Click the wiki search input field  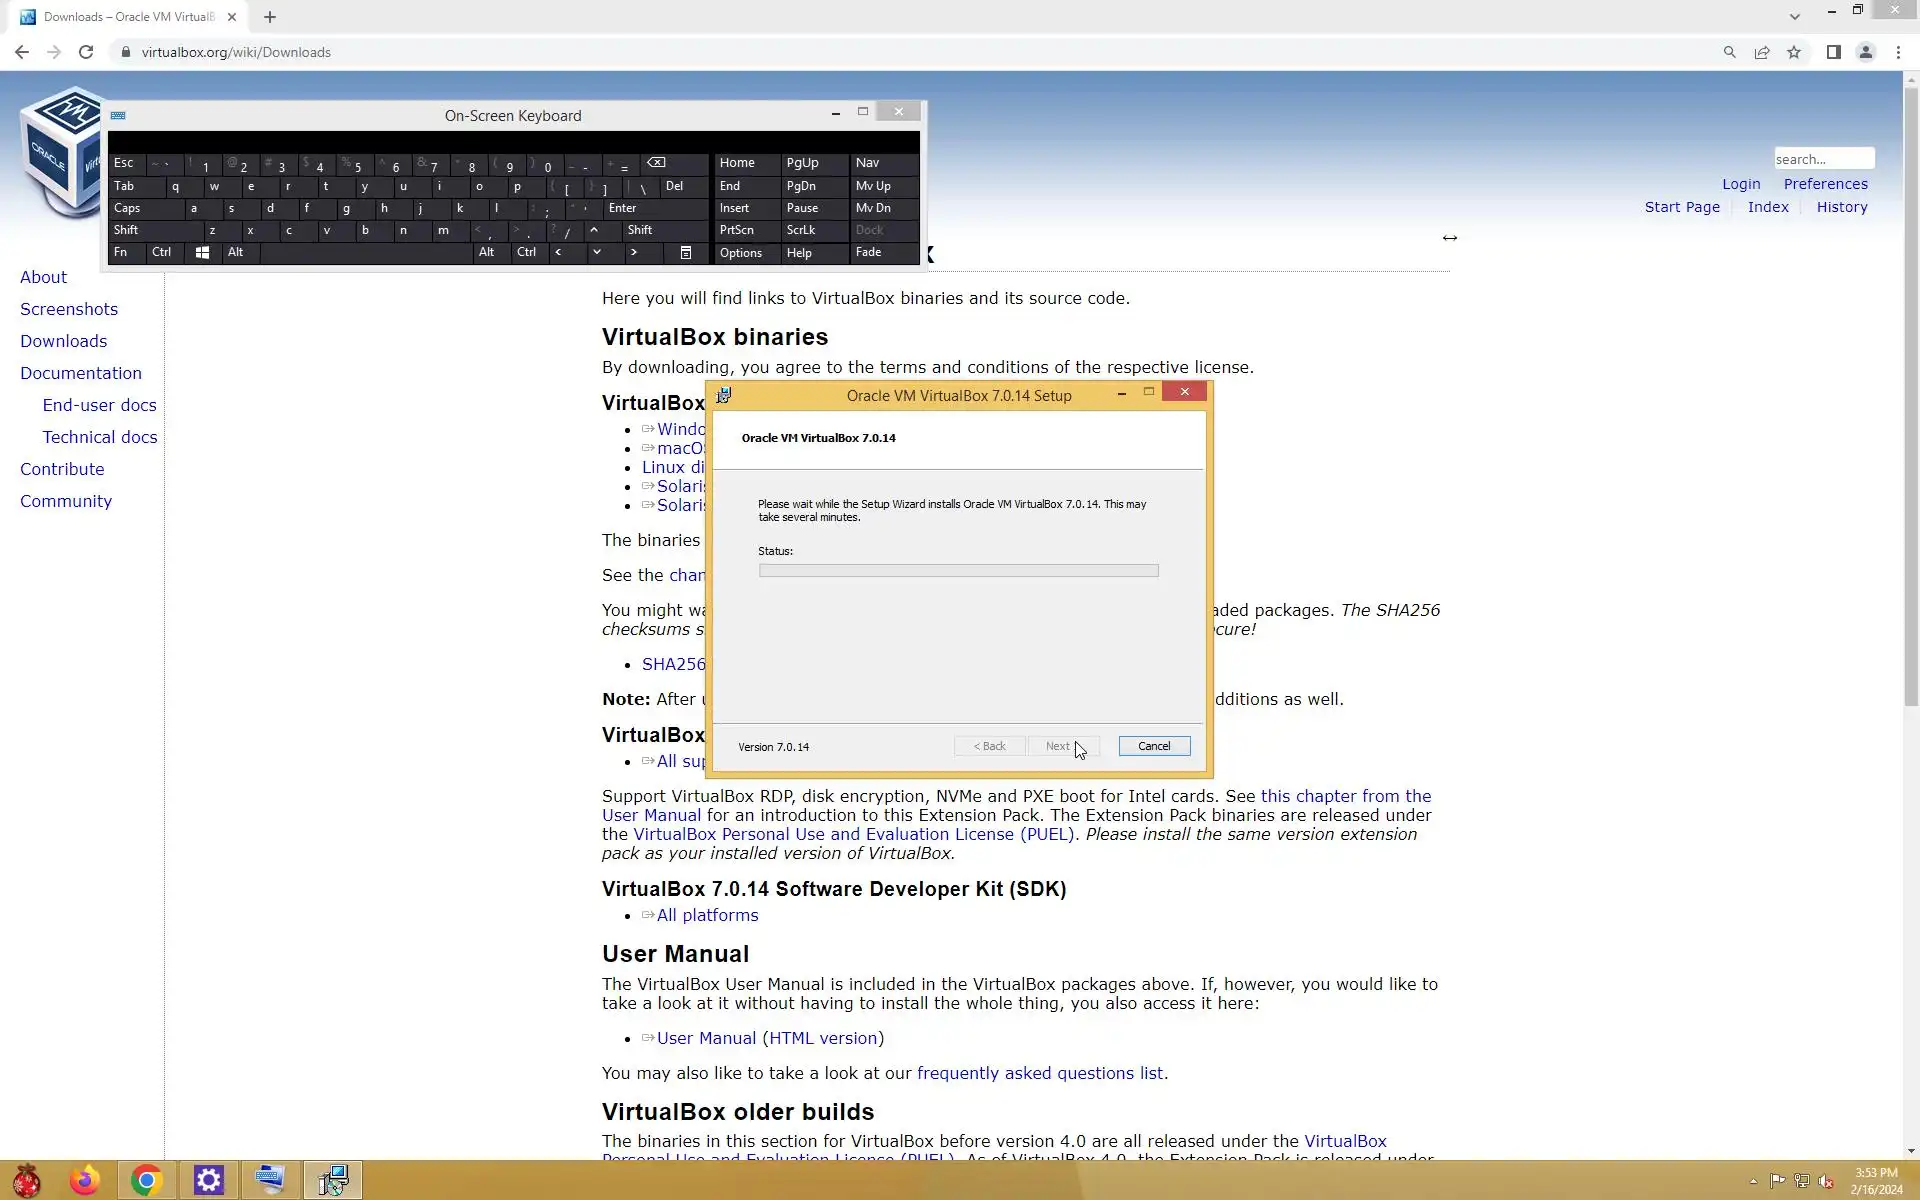coord(1822,159)
